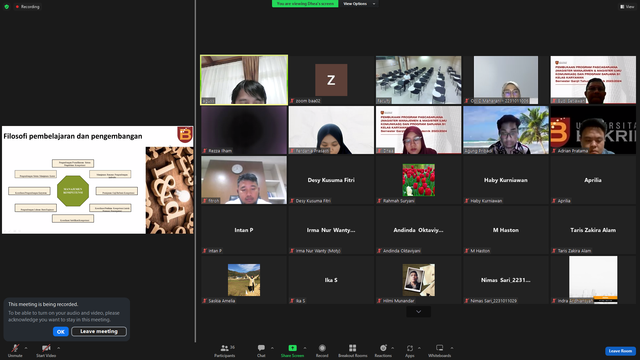
Task: Open the Chat panel
Action: (x=261, y=350)
